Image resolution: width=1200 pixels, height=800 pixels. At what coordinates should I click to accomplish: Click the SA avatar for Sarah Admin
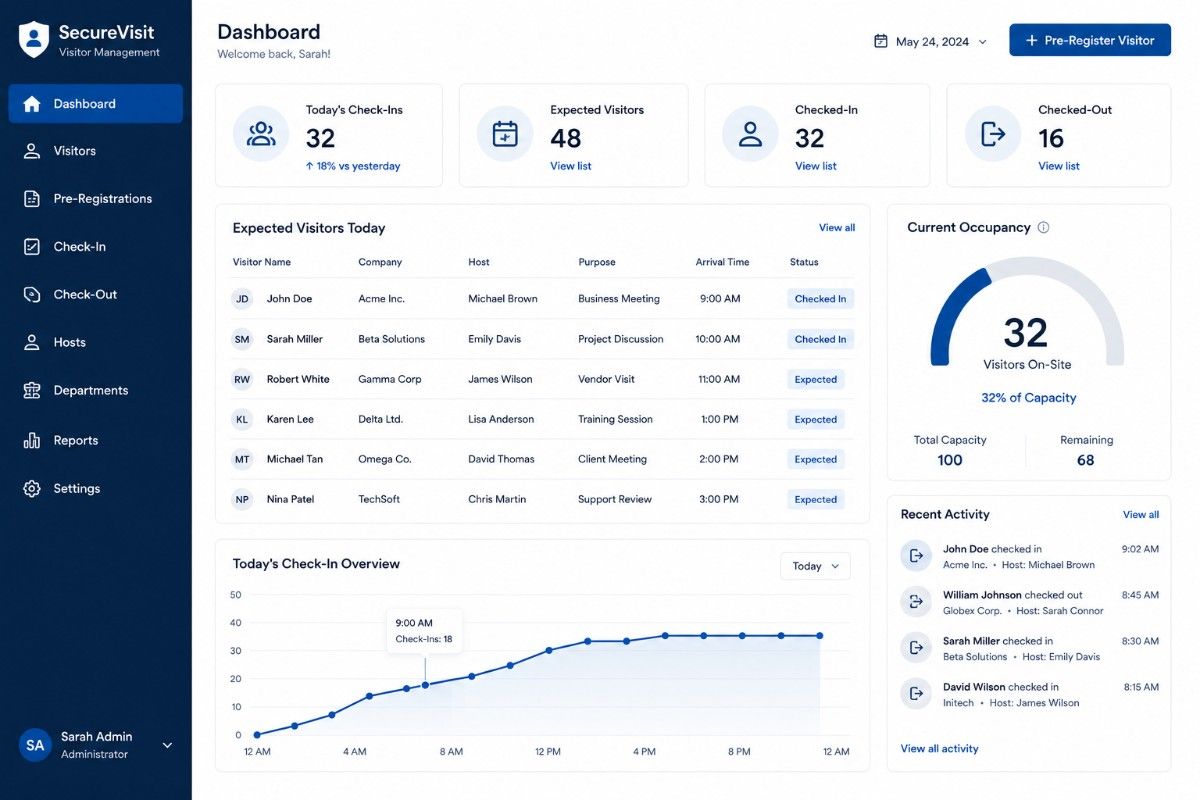point(35,745)
